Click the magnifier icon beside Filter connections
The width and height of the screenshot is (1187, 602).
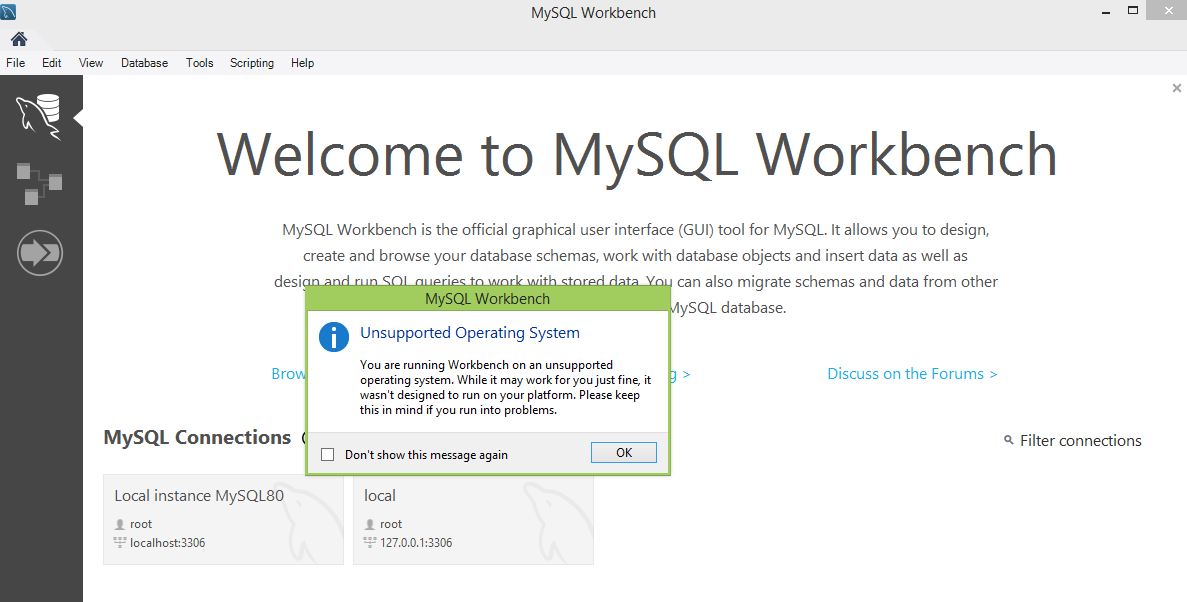click(x=1008, y=440)
